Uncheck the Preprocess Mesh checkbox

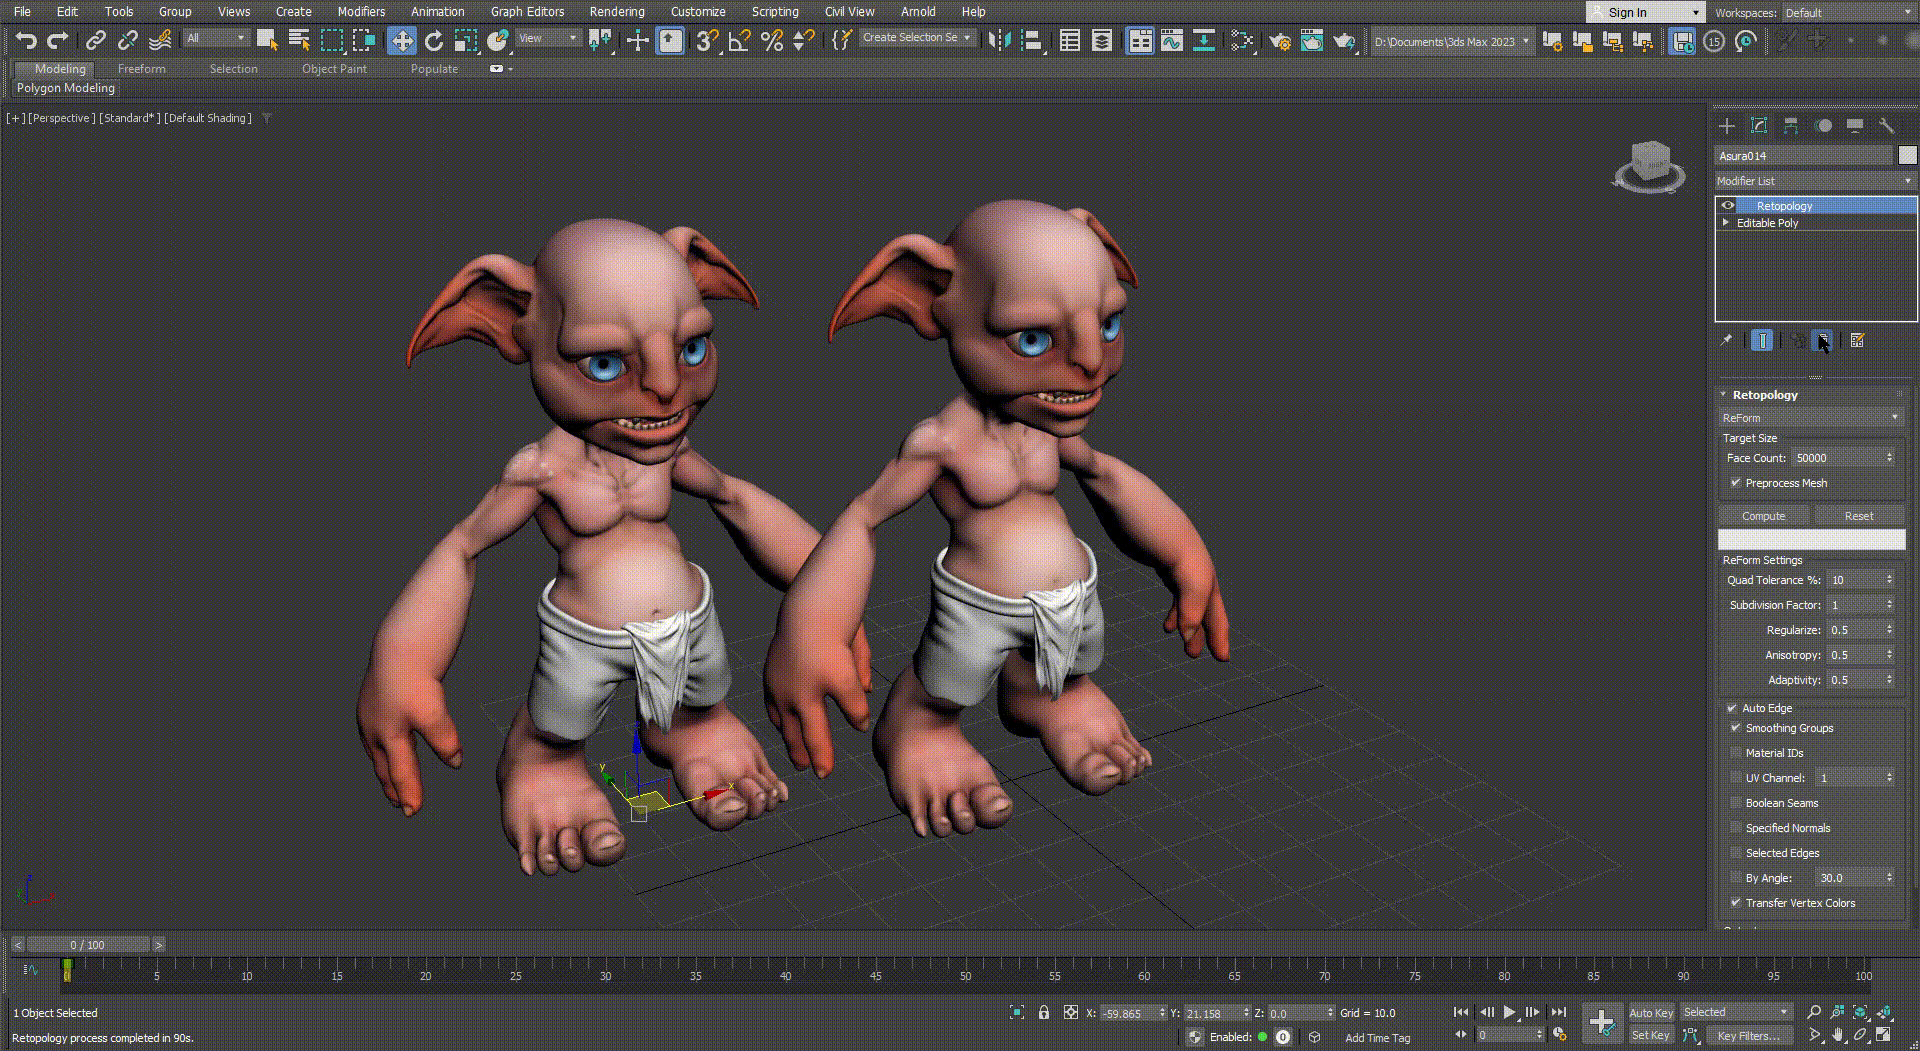pos(1737,483)
